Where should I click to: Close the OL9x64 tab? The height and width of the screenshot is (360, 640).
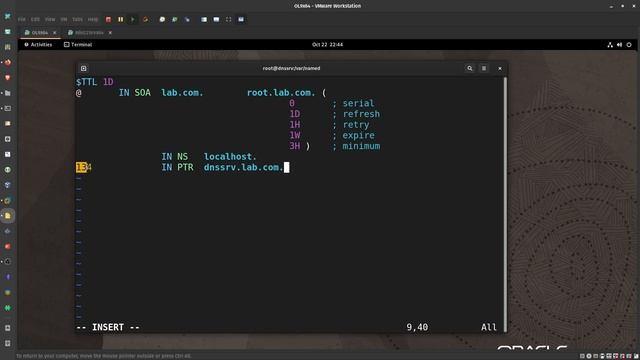(55, 33)
